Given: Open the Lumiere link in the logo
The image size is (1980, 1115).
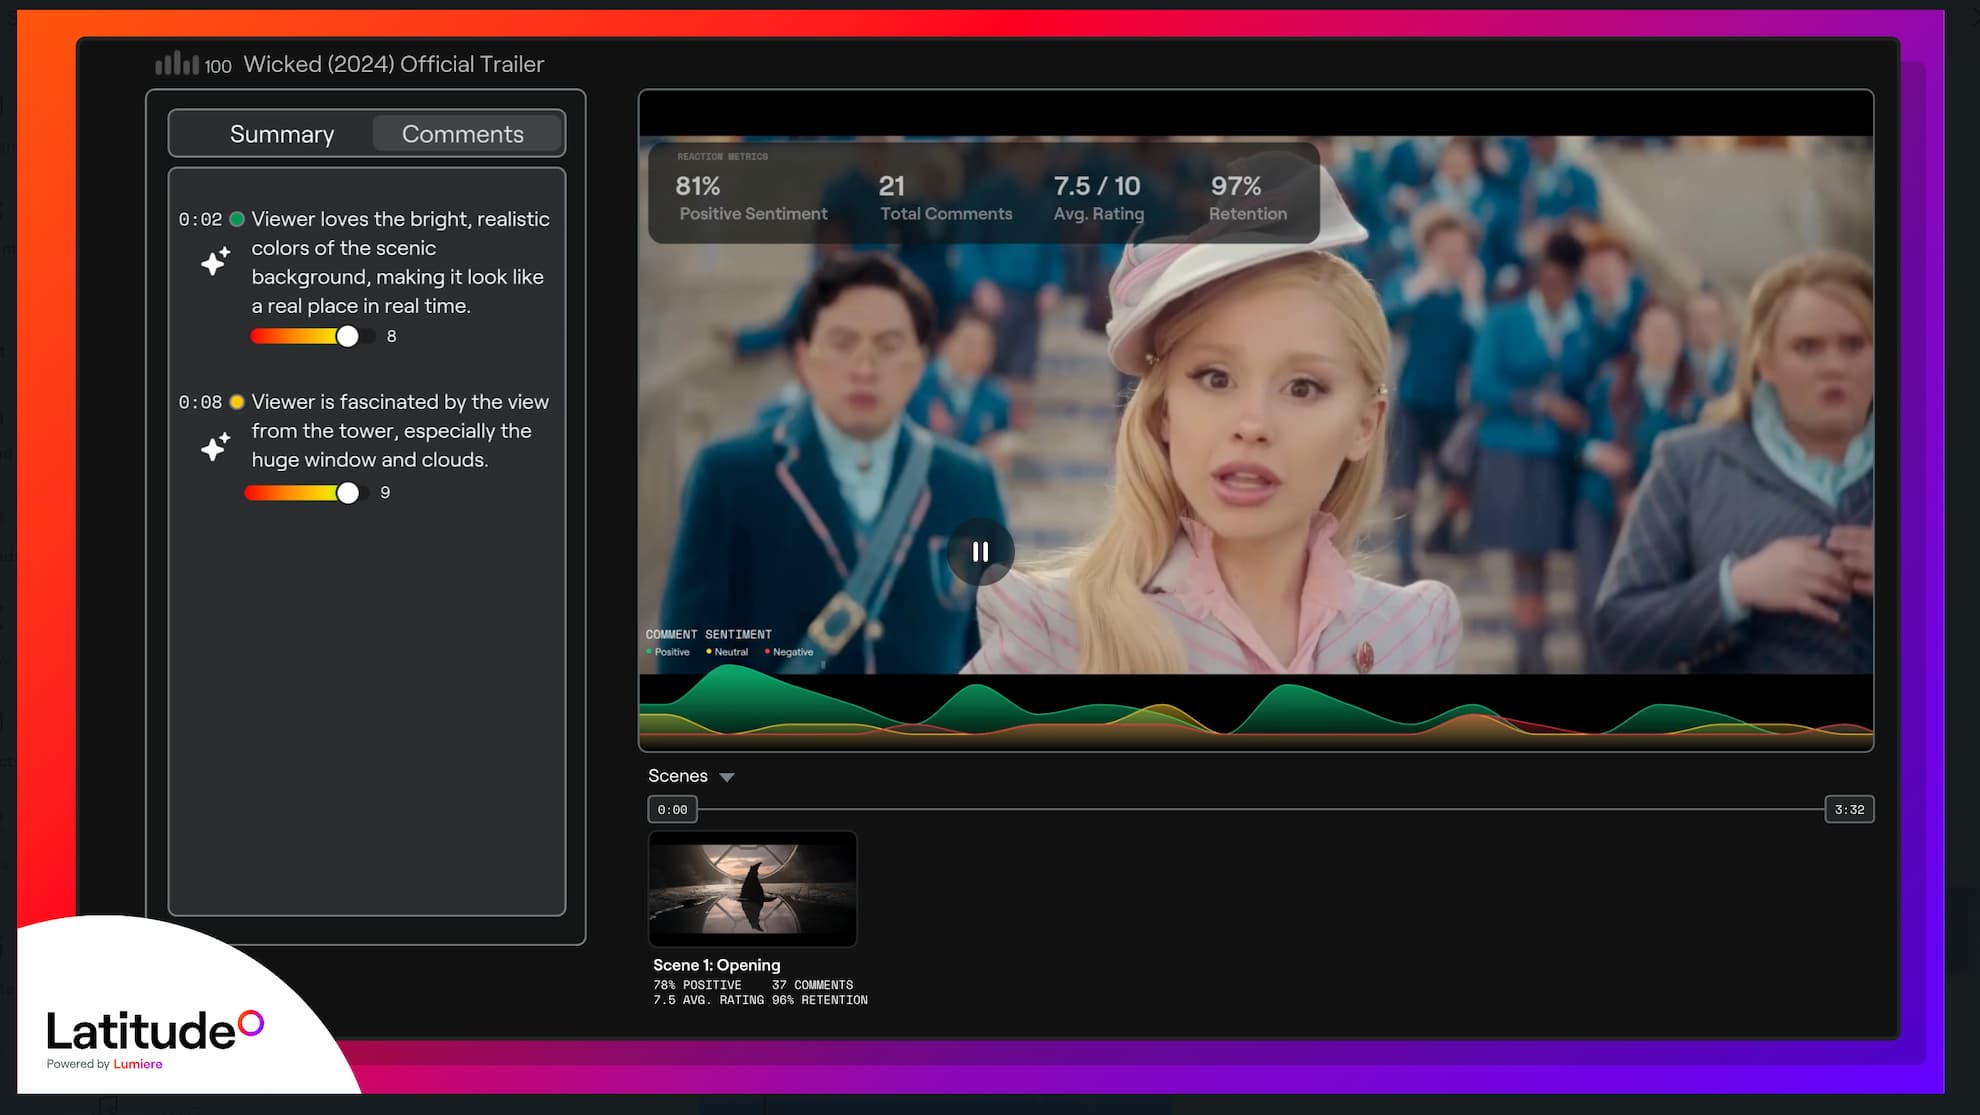Looking at the screenshot, I should (138, 1064).
